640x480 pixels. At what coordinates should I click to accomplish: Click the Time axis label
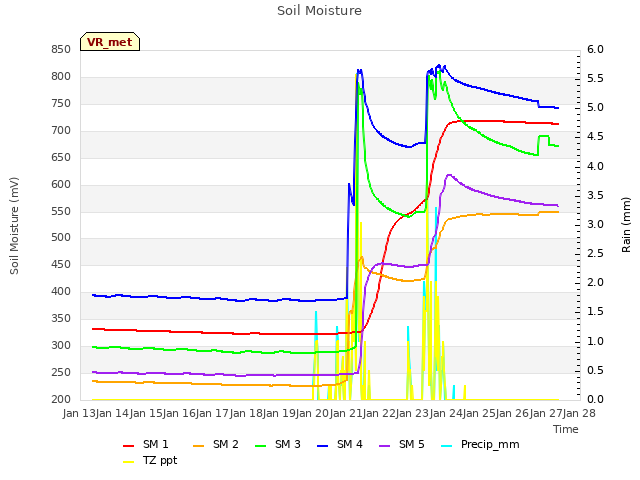[x=566, y=429]
